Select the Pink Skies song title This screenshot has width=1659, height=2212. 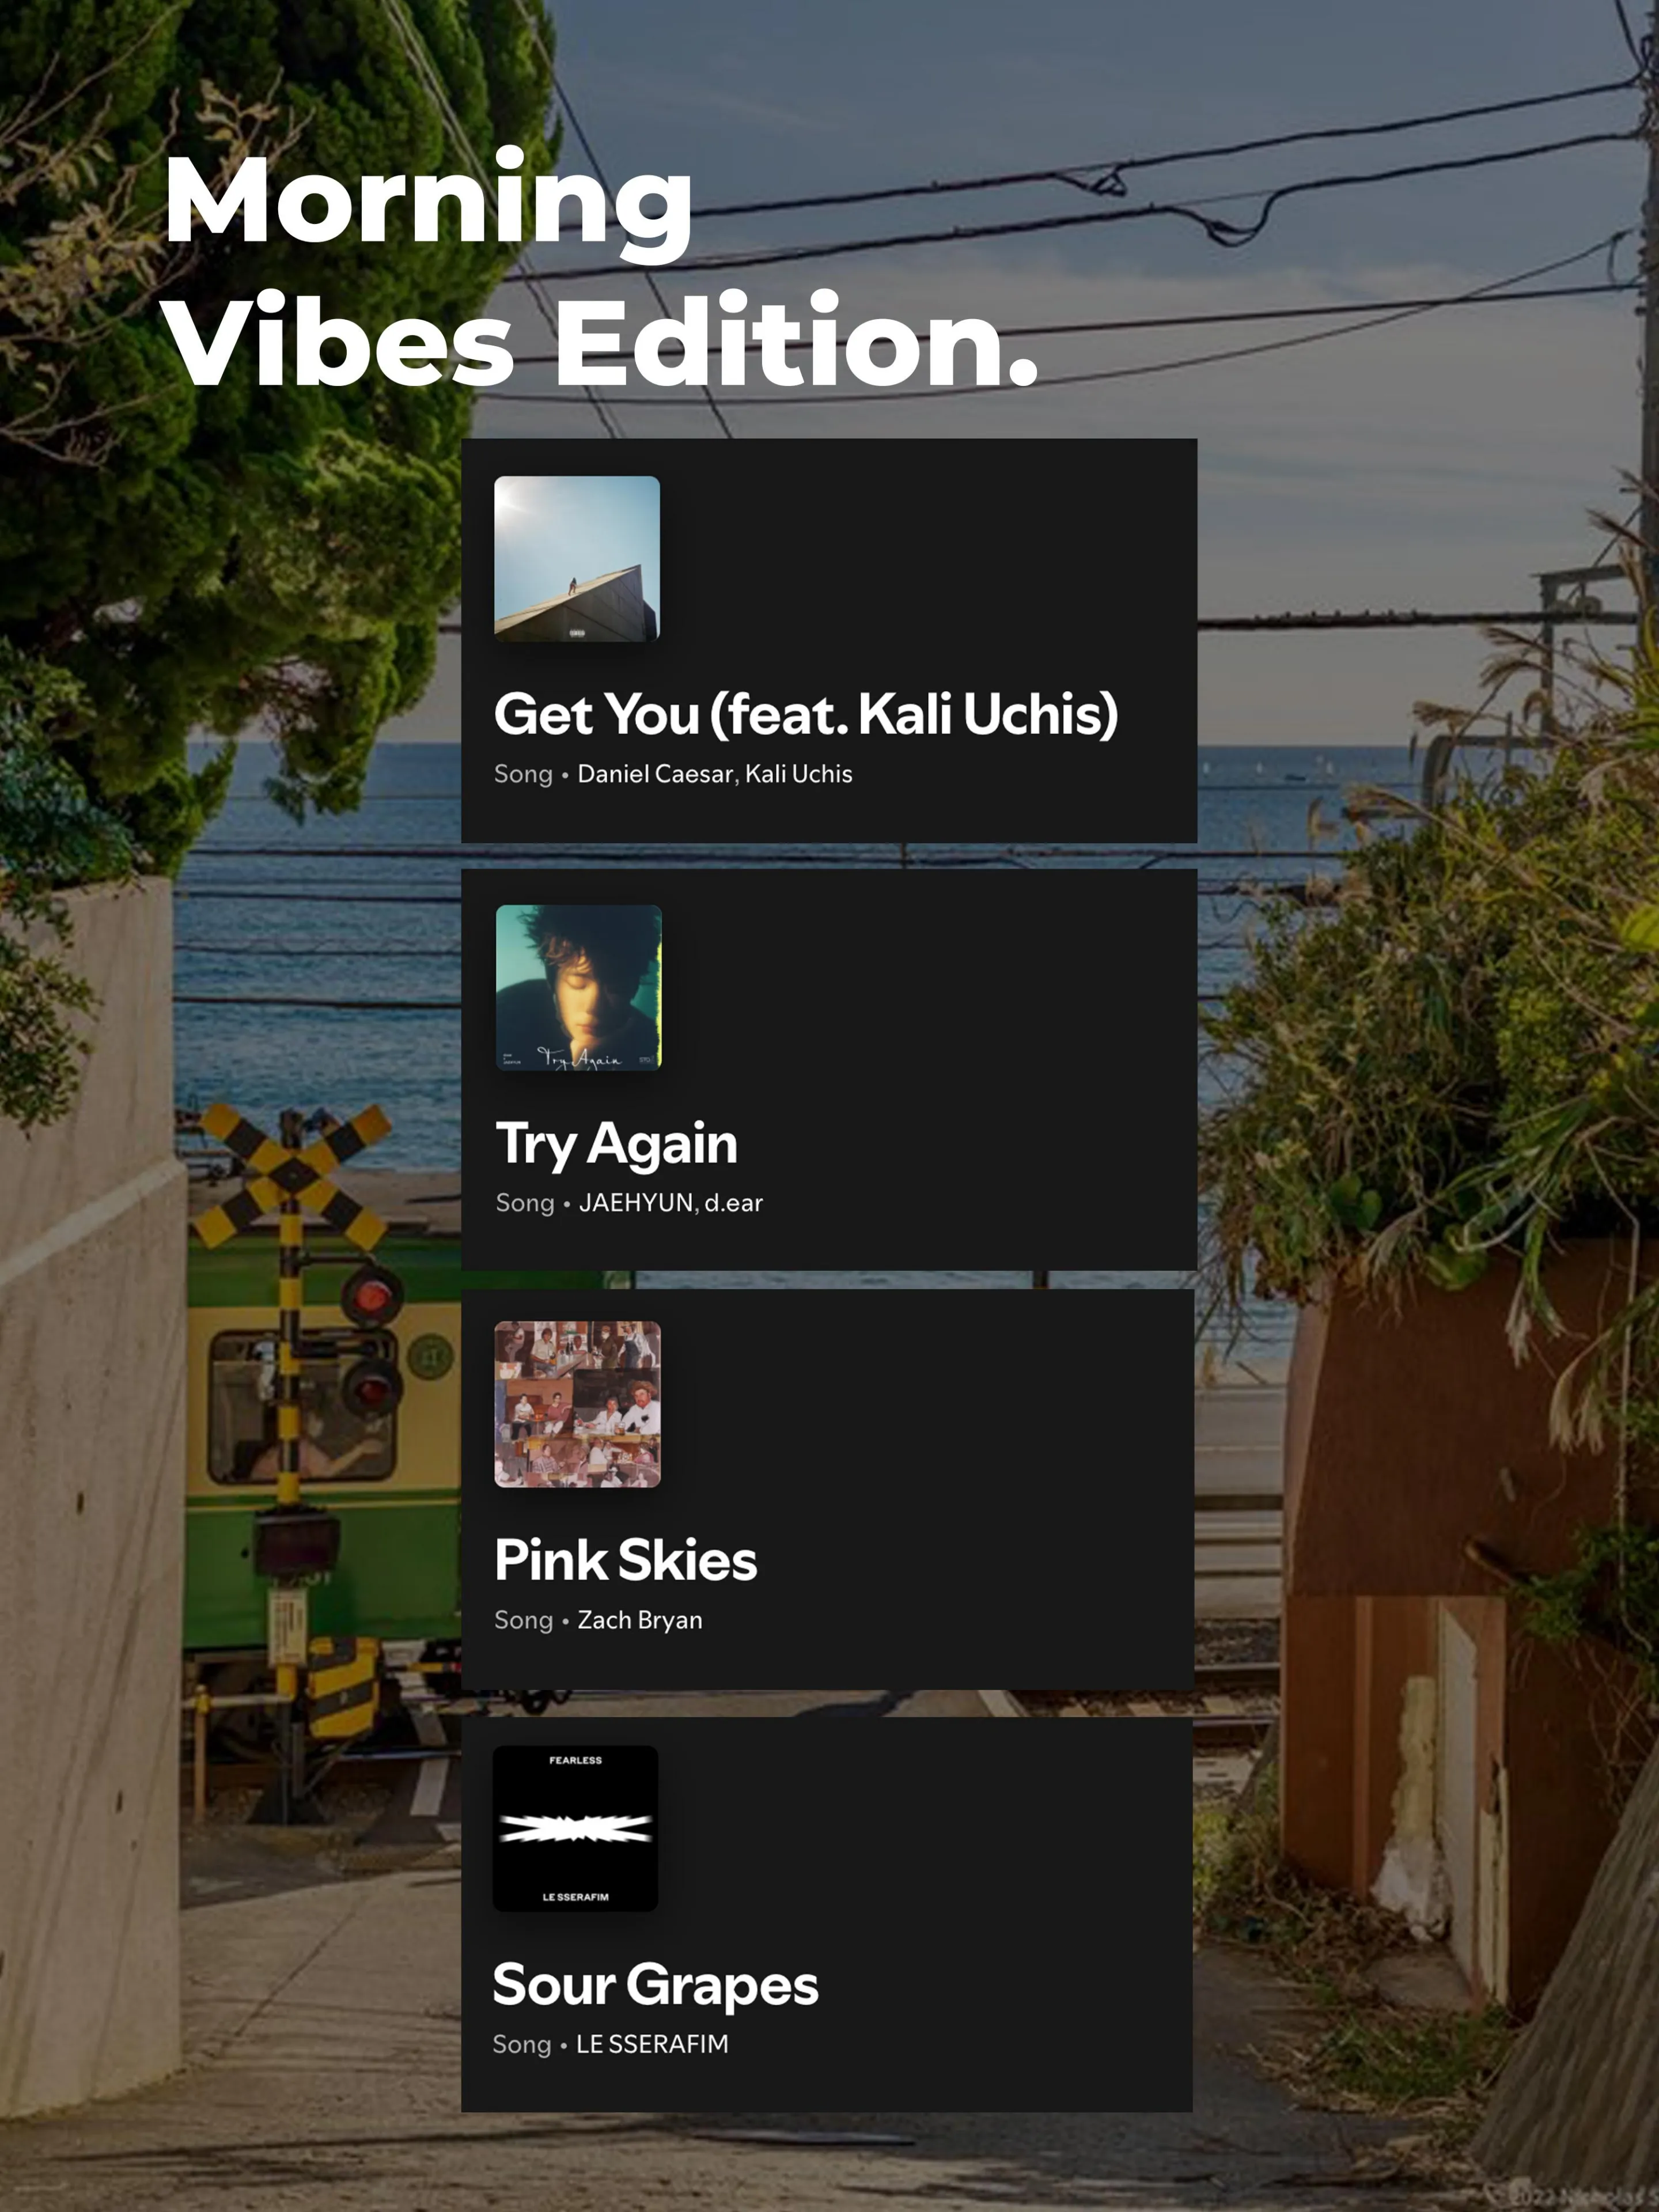coord(626,1560)
